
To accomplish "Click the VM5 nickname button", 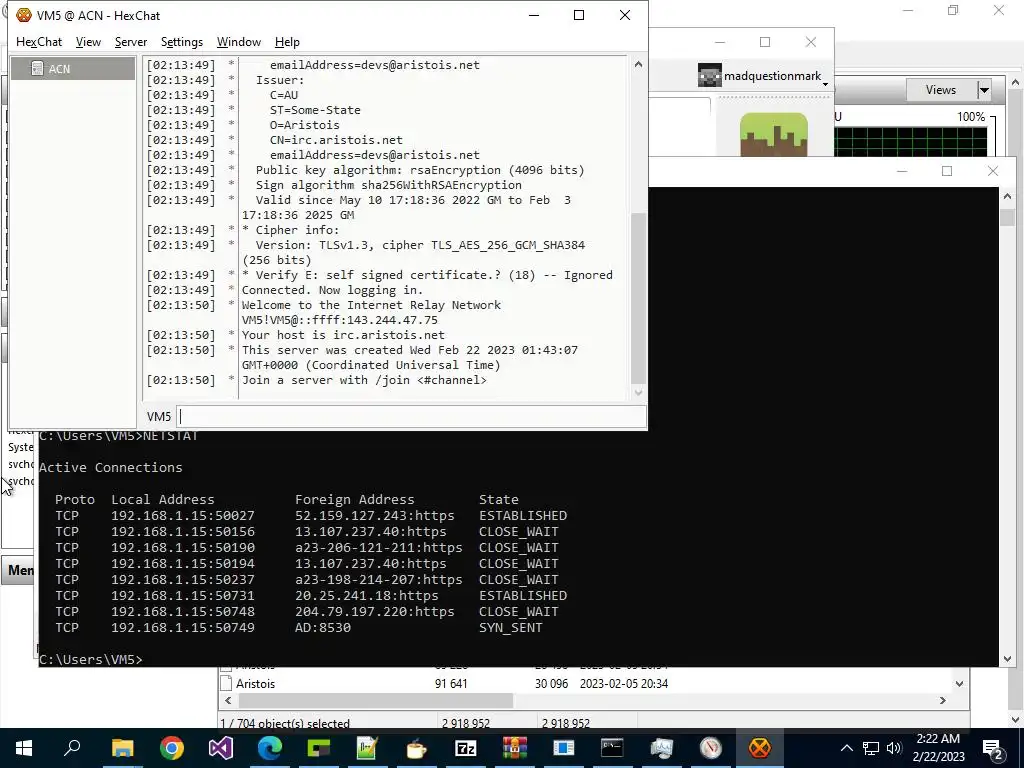I will 159,417.
